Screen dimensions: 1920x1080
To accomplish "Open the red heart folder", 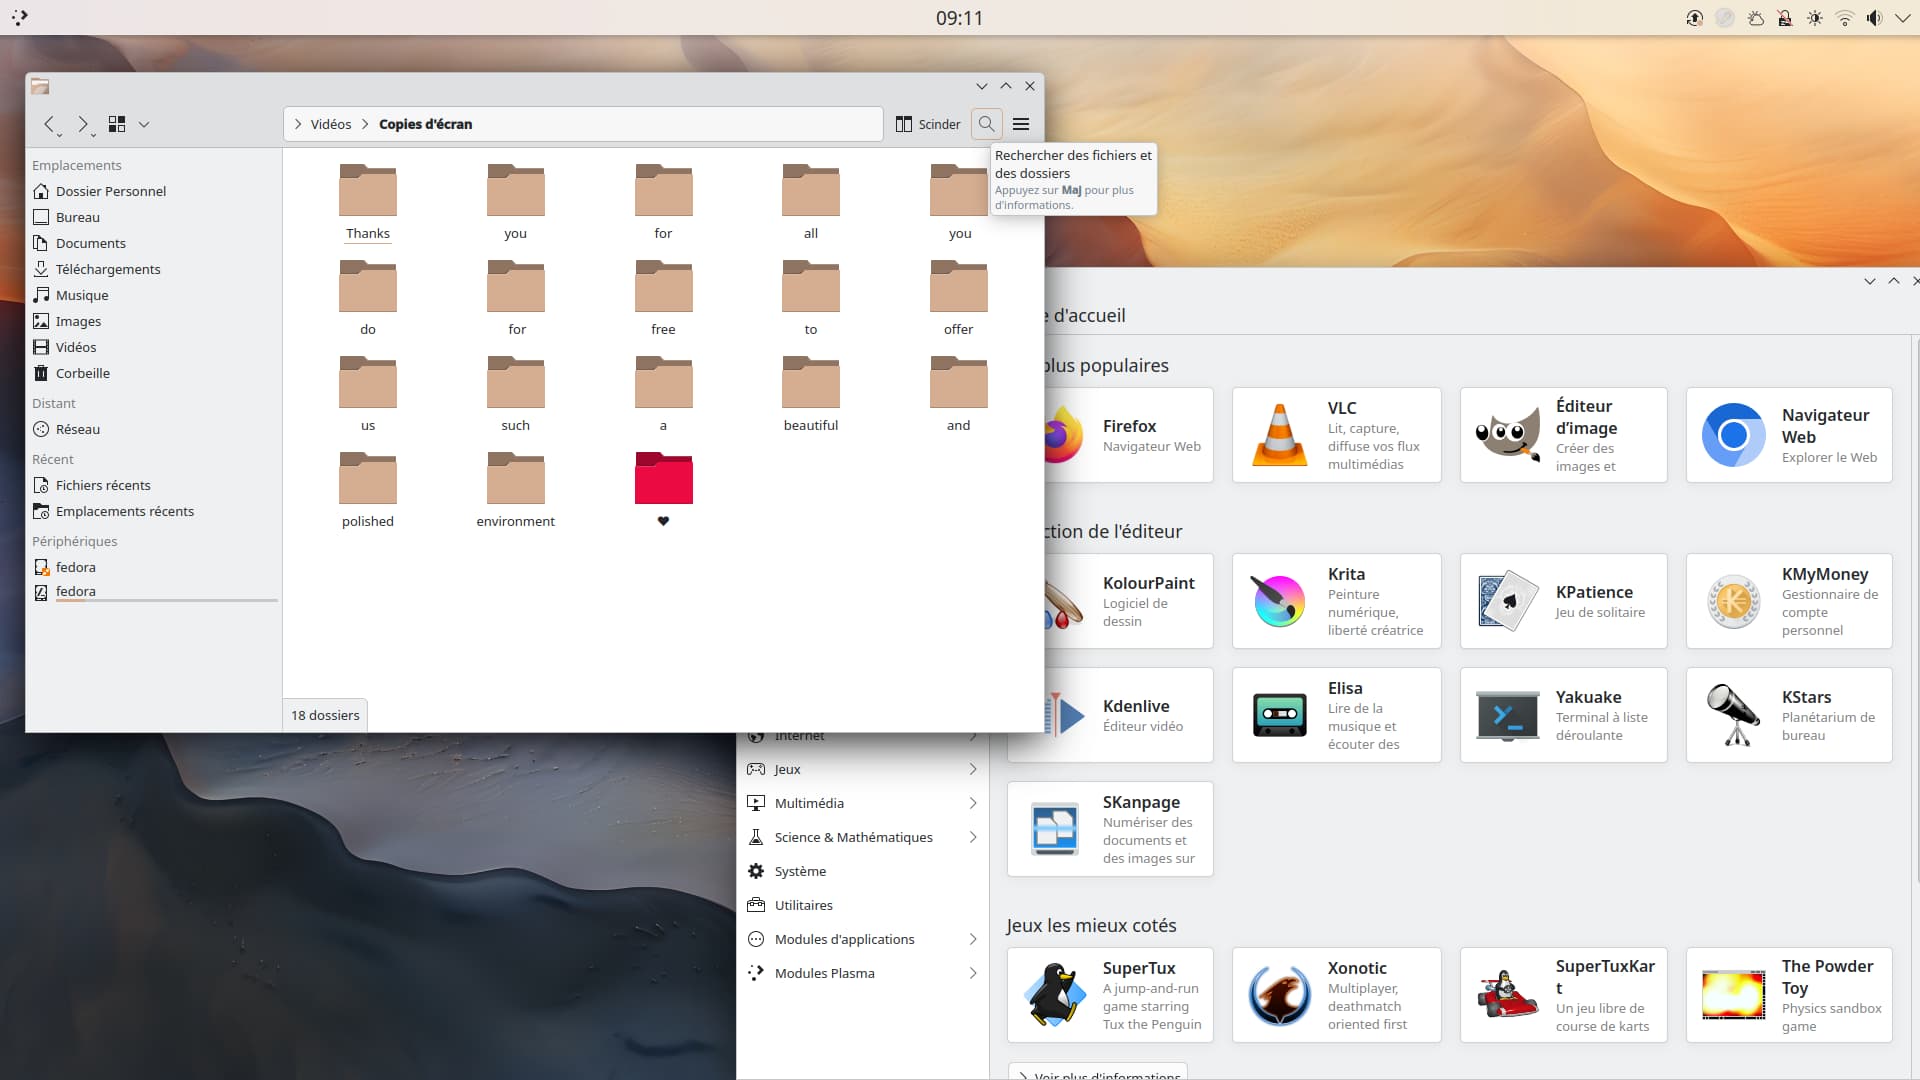I will point(663,480).
